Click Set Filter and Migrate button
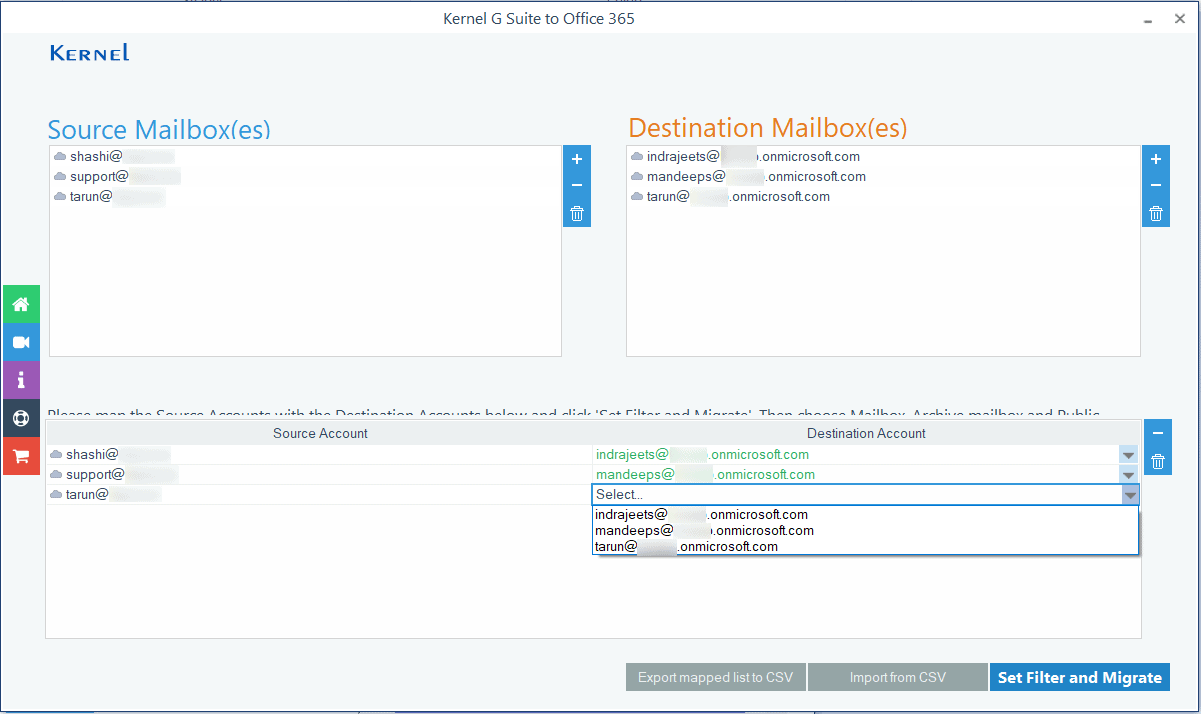The image size is (1201, 714). click(1079, 677)
